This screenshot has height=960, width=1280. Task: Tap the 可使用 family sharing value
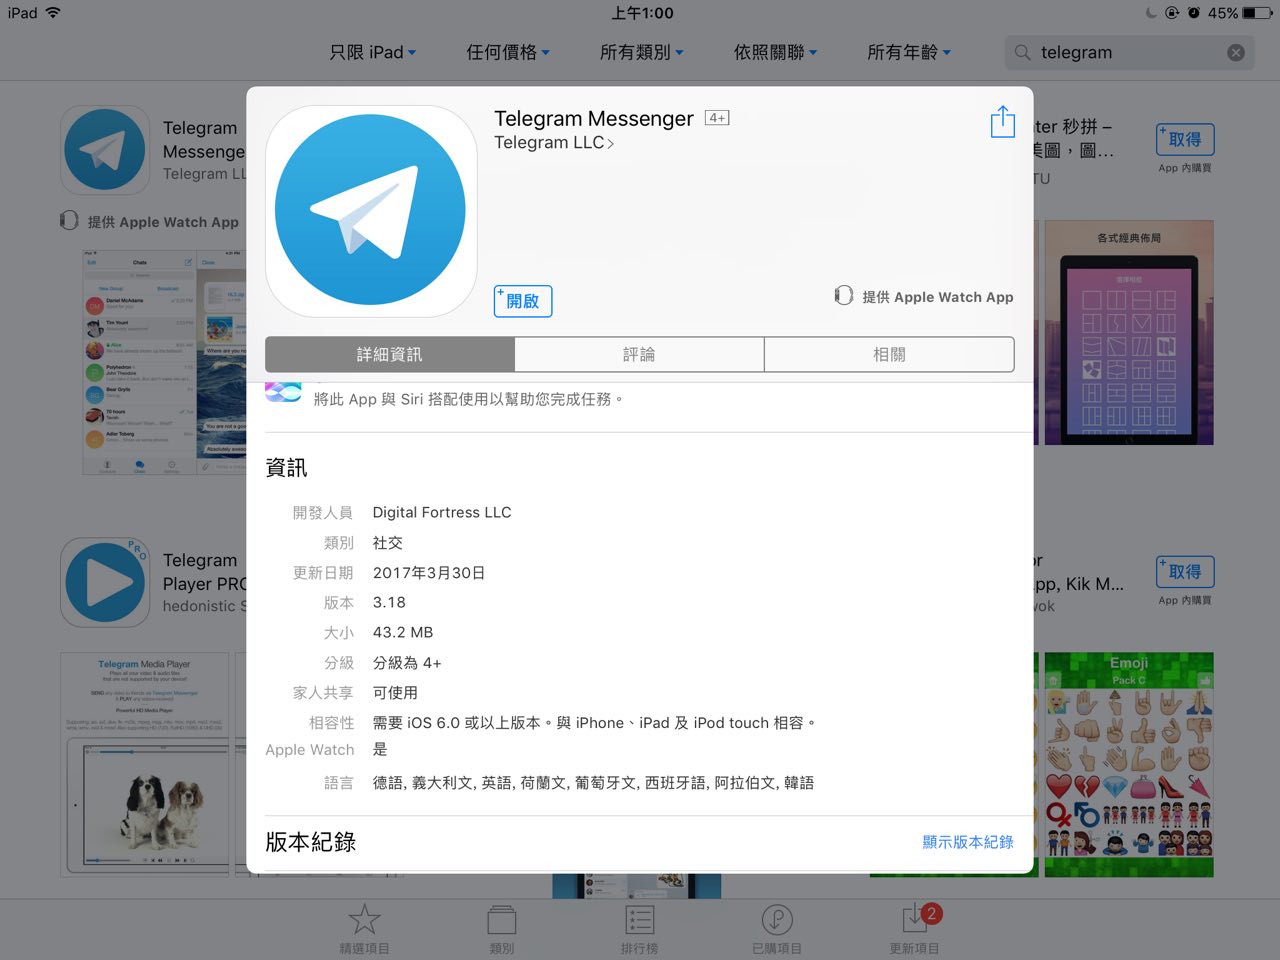coord(395,693)
